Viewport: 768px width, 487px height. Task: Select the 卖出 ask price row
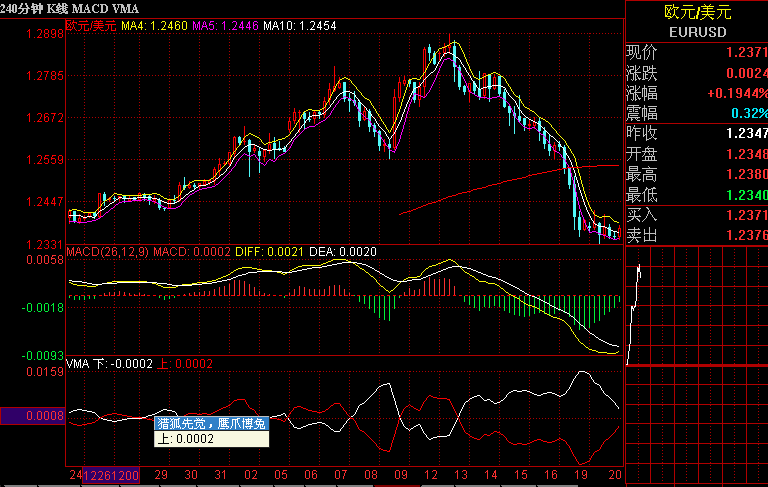point(697,236)
